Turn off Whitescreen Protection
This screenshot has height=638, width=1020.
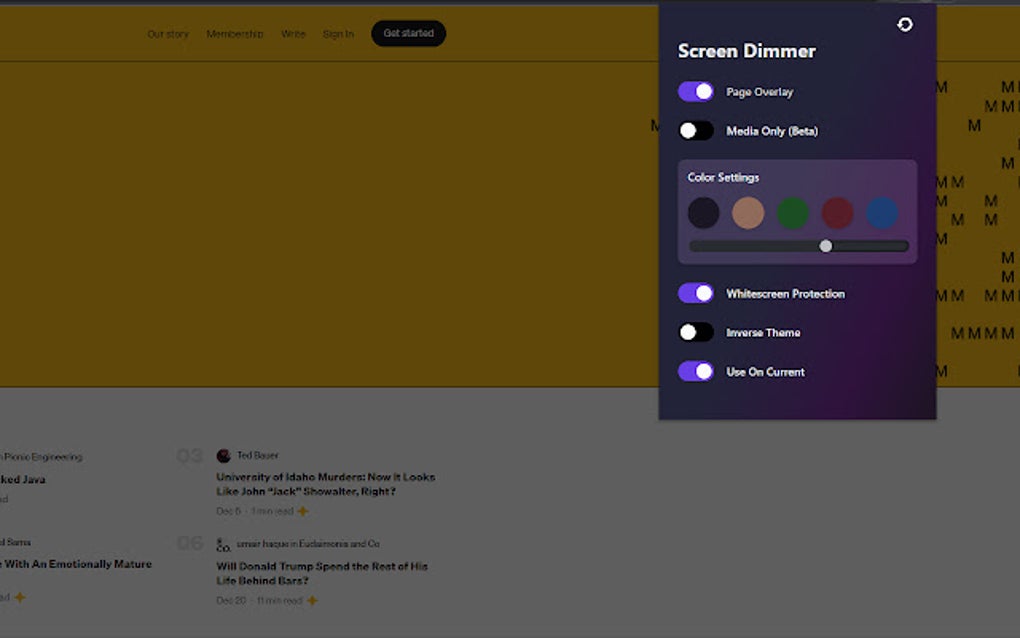[695, 293]
